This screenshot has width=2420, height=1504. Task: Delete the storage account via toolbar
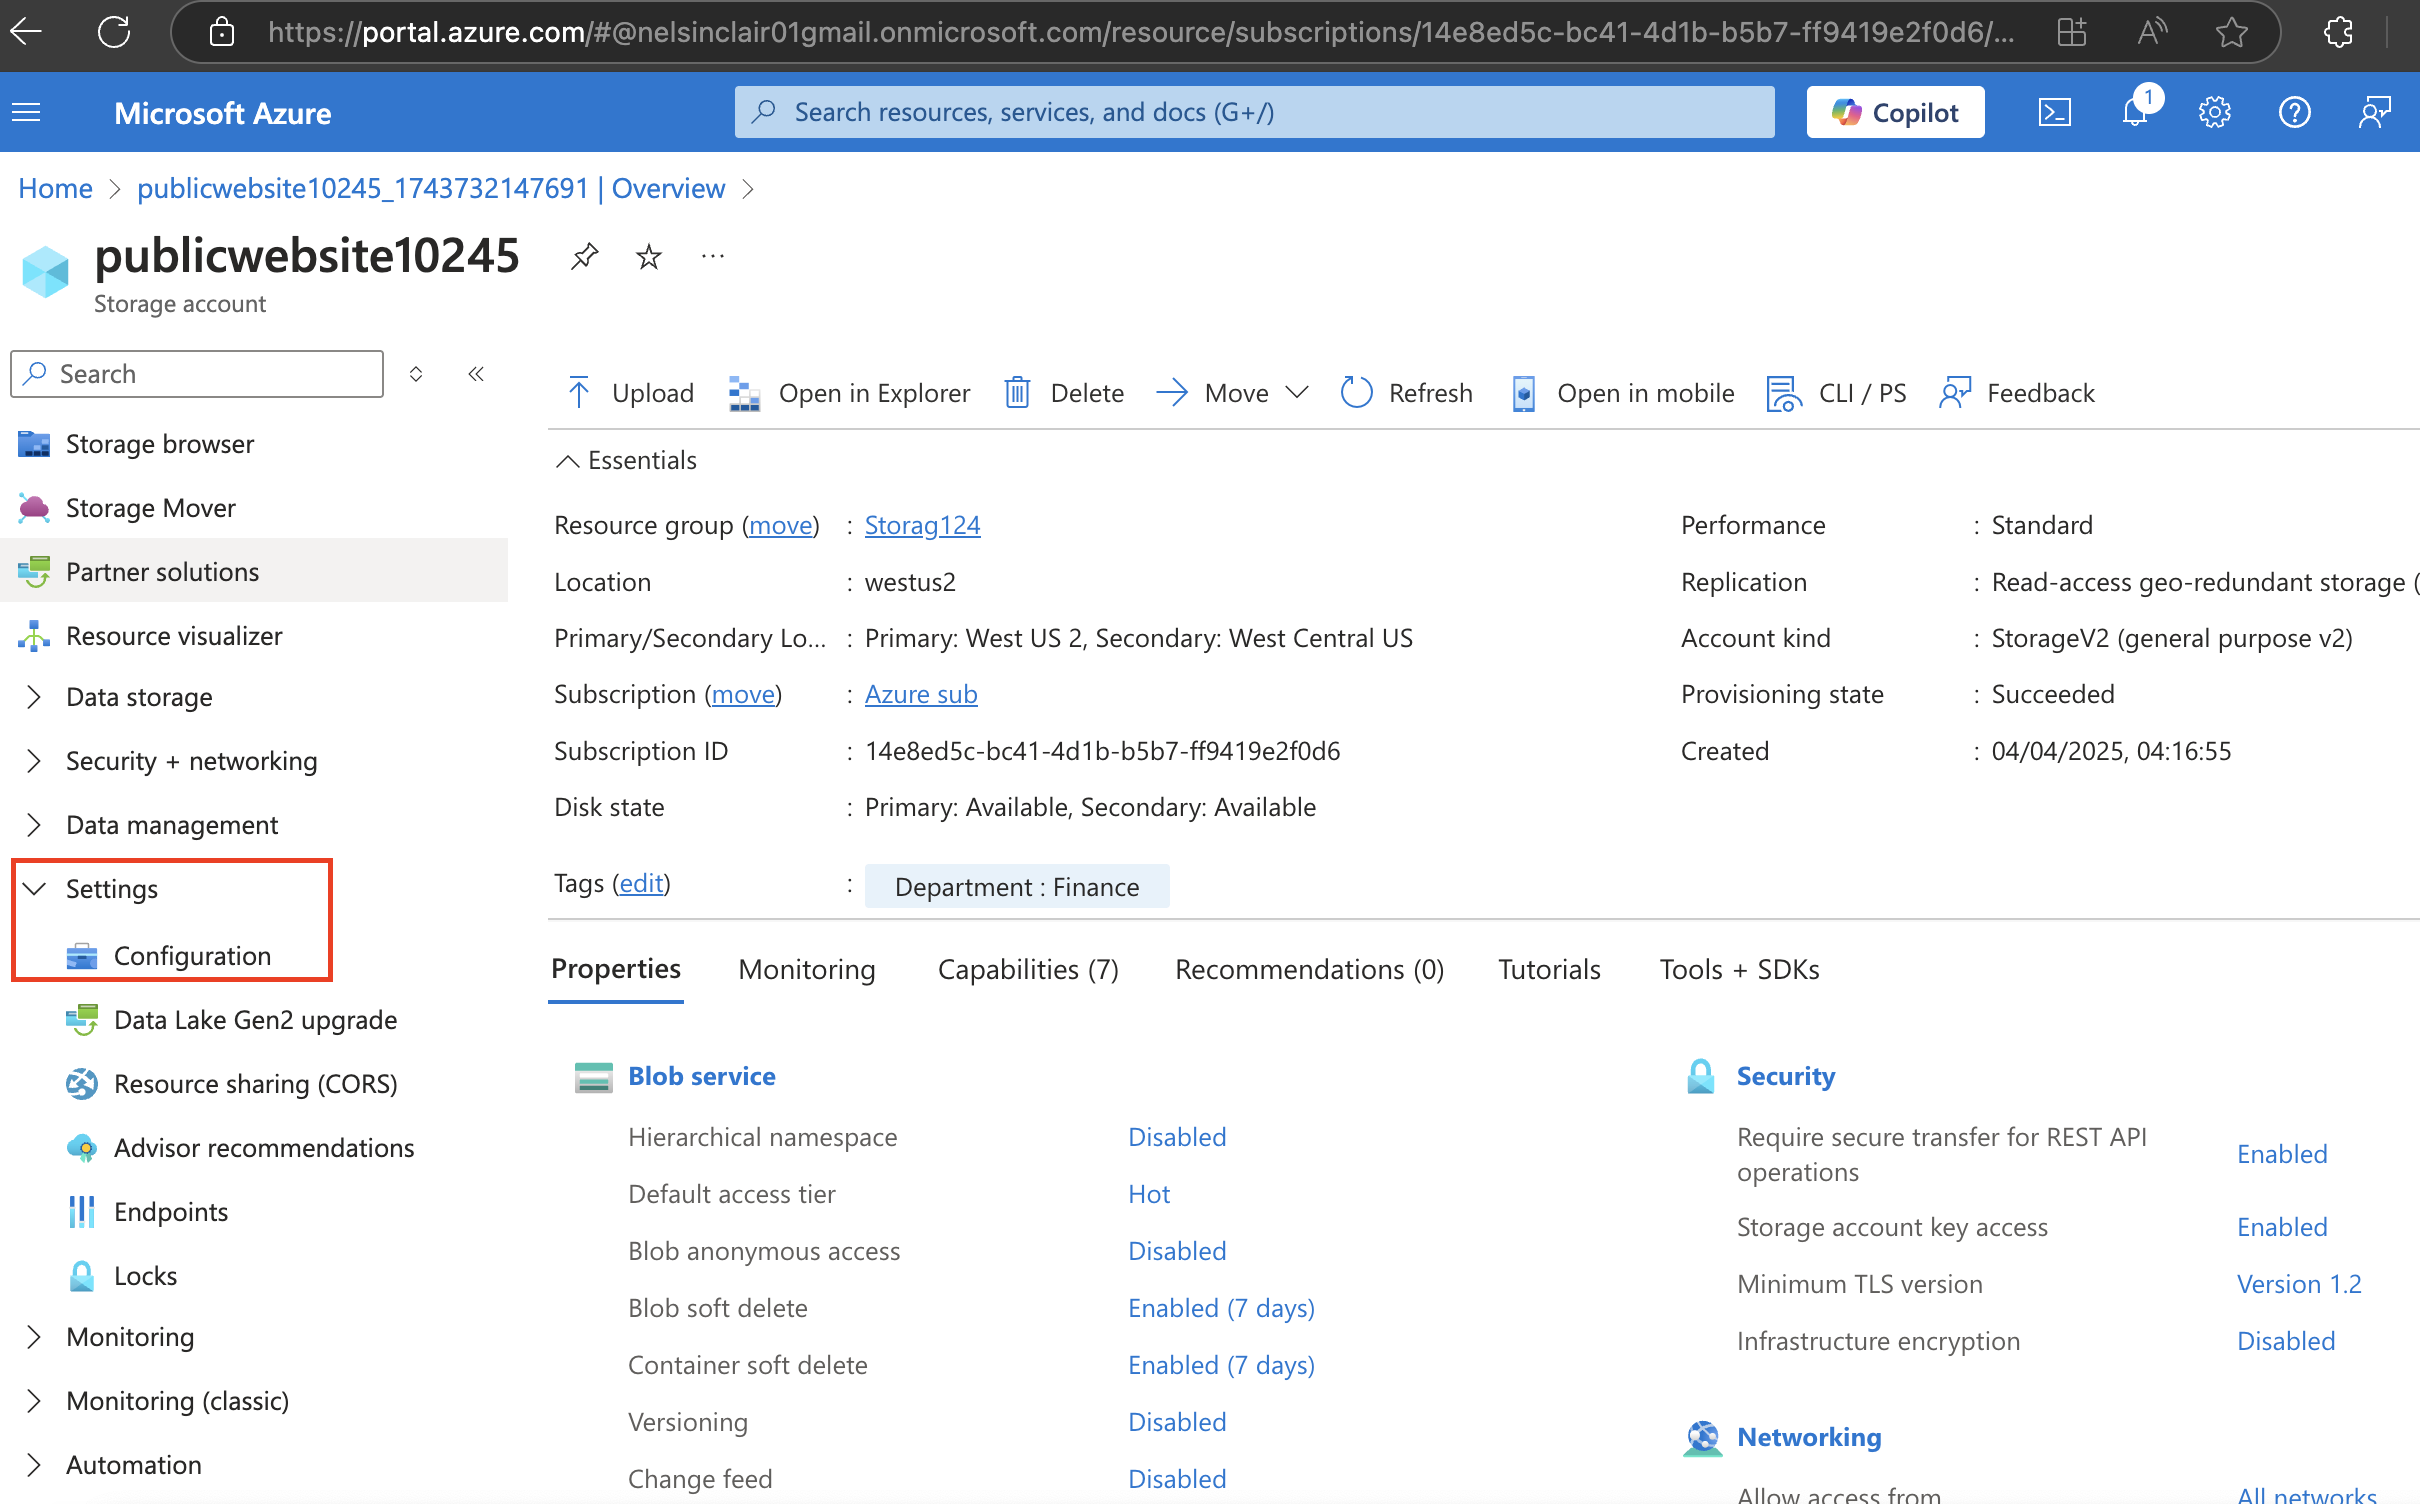tap(1064, 393)
